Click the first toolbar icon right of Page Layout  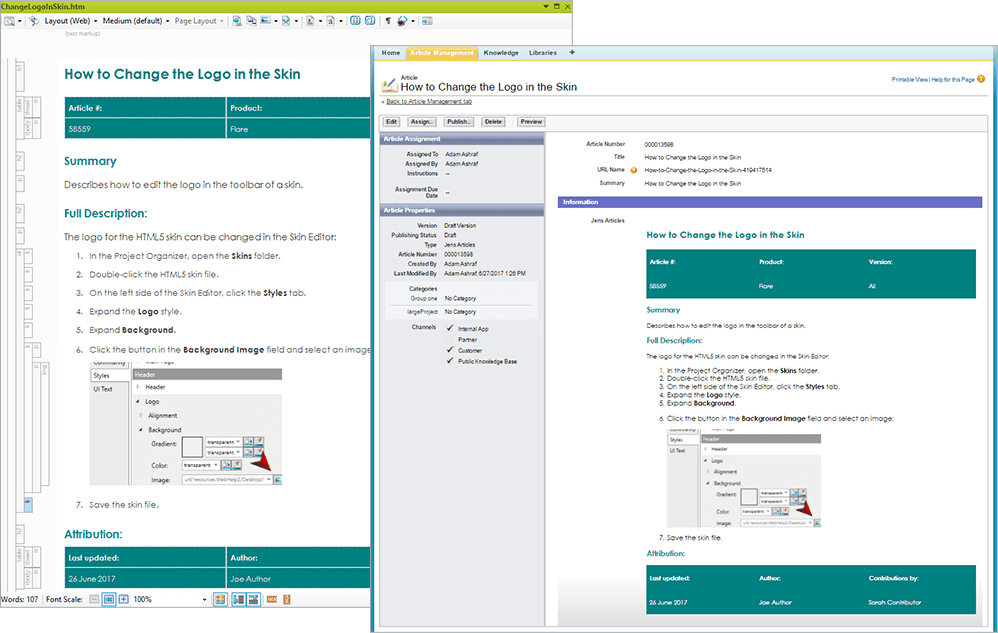tap(237, 21)
